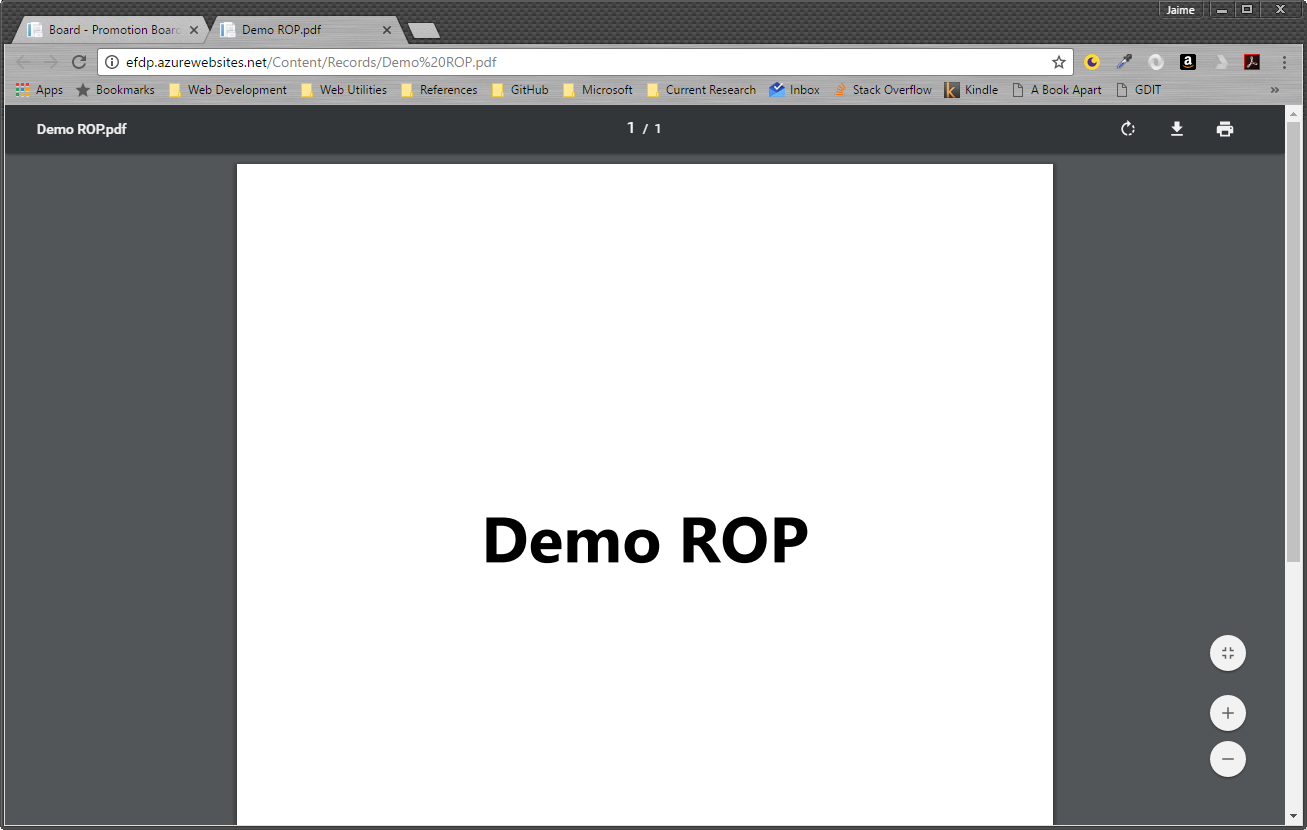Click the page number field in PDF toolbar
The width and height of the screenshot is (1307, 830).
tap(631, 128)
